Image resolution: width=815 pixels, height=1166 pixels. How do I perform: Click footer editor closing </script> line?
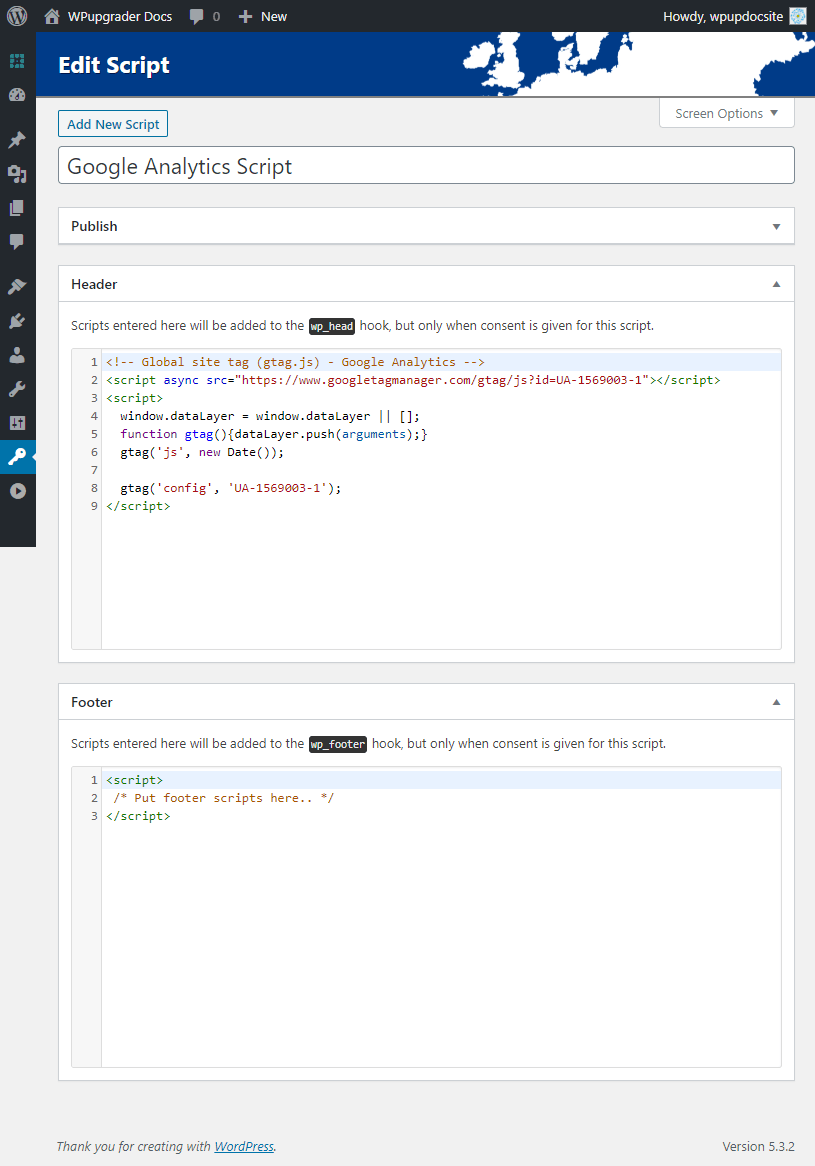(x=138, y=816)
